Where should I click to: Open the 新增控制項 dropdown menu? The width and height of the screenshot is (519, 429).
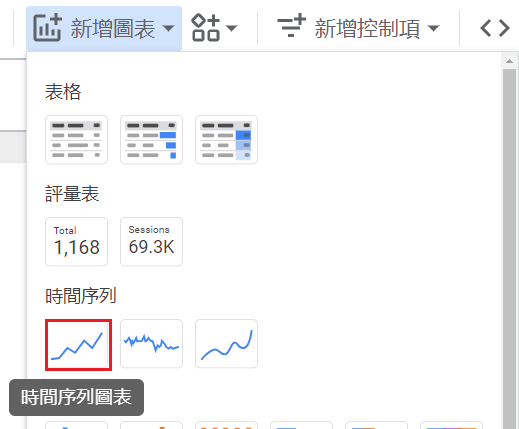(358, 28)
